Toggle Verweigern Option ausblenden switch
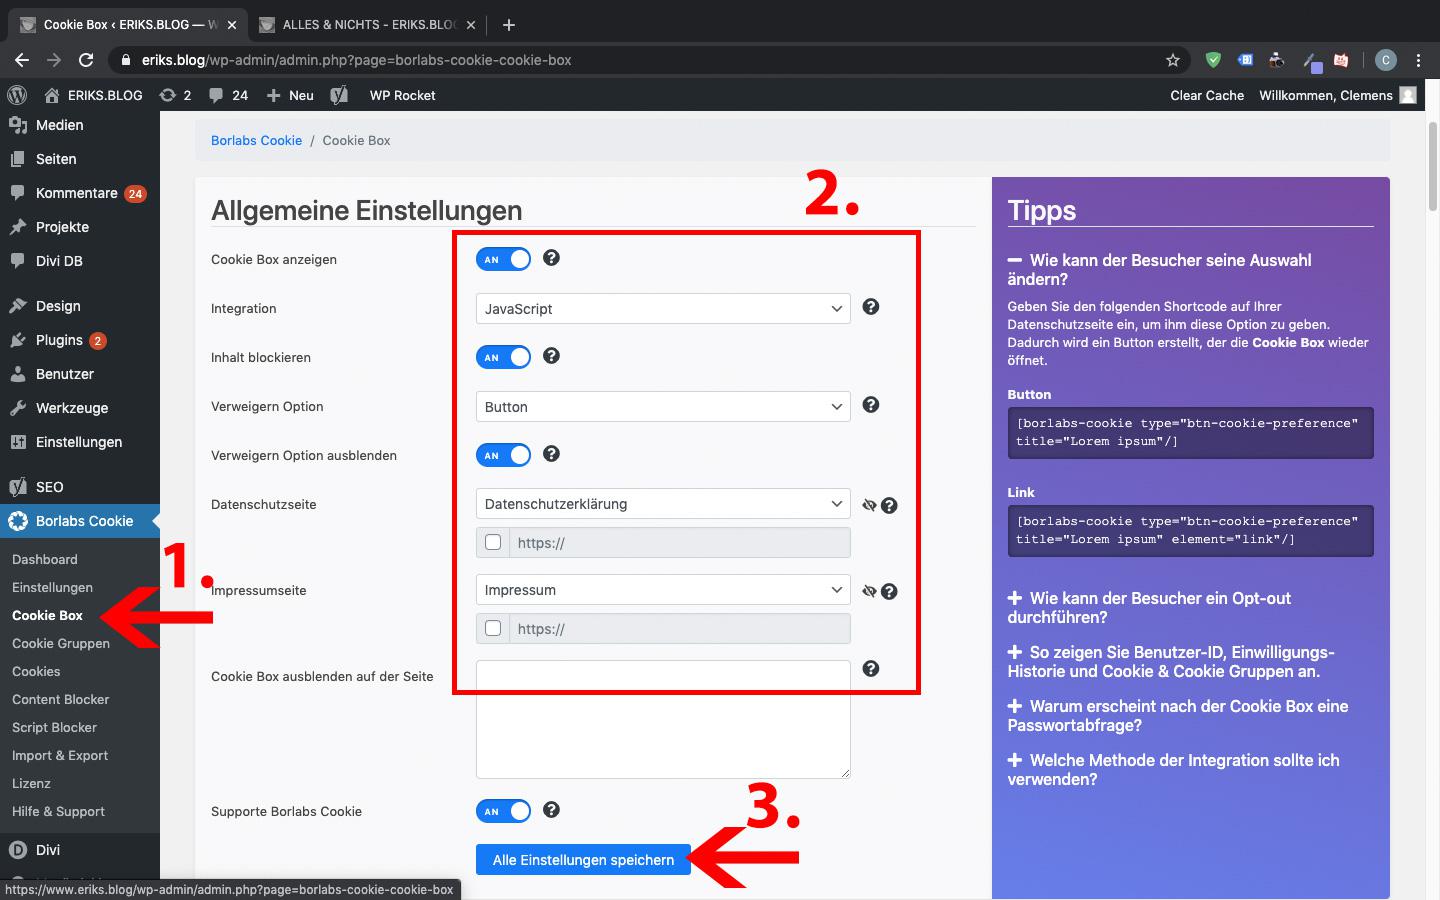Viewport: 1440px width, 900px height. pyautogui.click(x=503, y=455)
